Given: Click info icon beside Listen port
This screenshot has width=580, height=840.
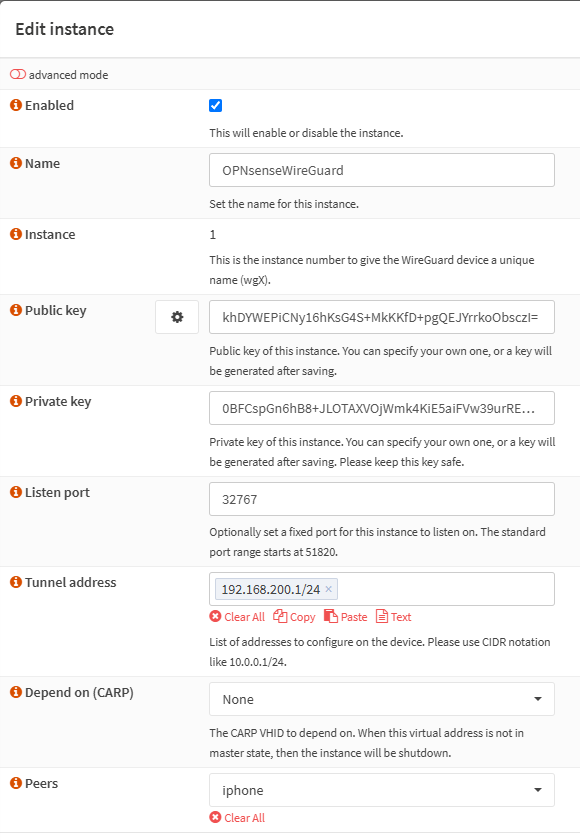Looking at the screenshot, I should tap(16, 492).
